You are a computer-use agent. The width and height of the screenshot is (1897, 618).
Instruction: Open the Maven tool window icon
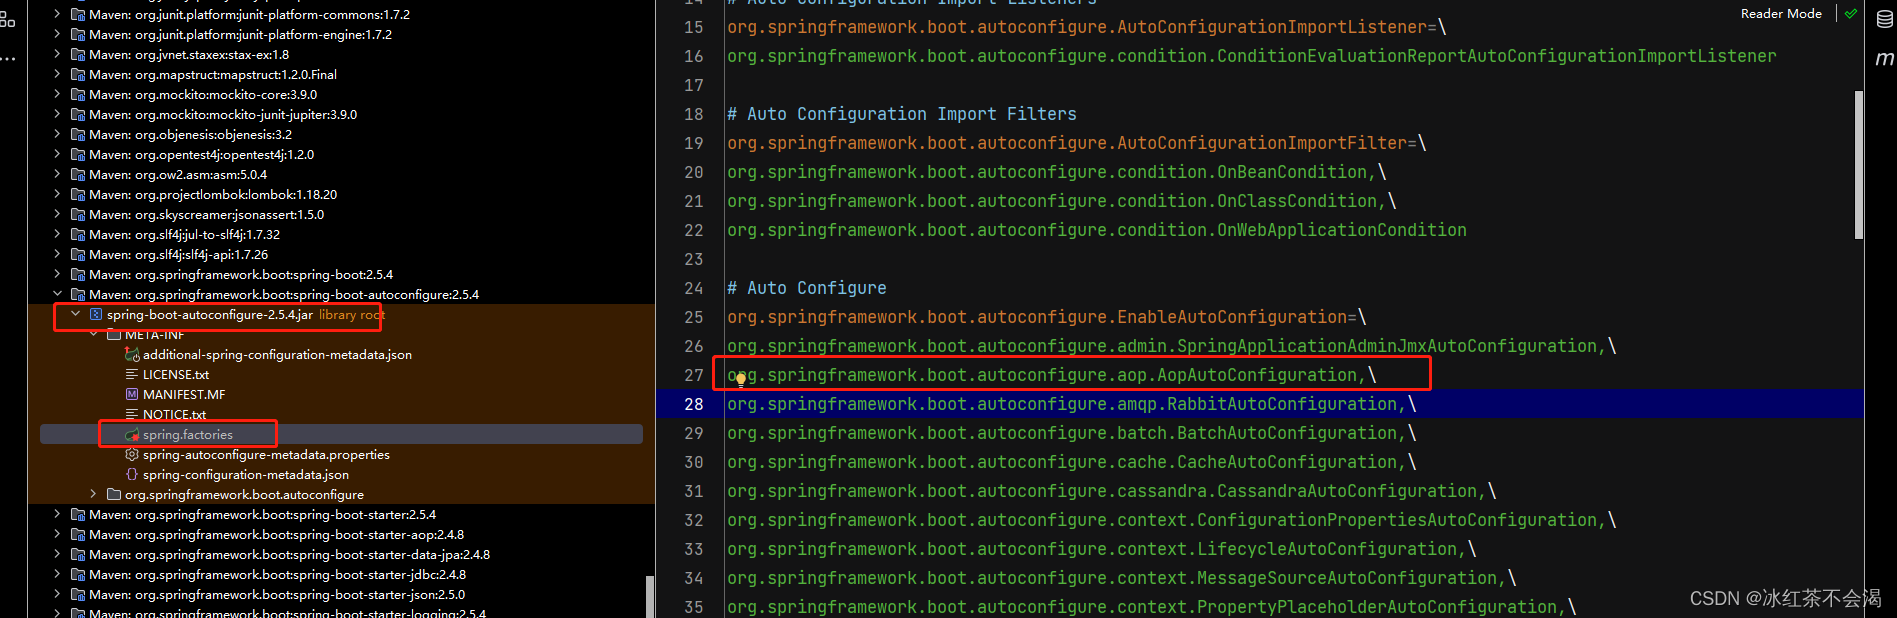click(x=1884, y=59)
